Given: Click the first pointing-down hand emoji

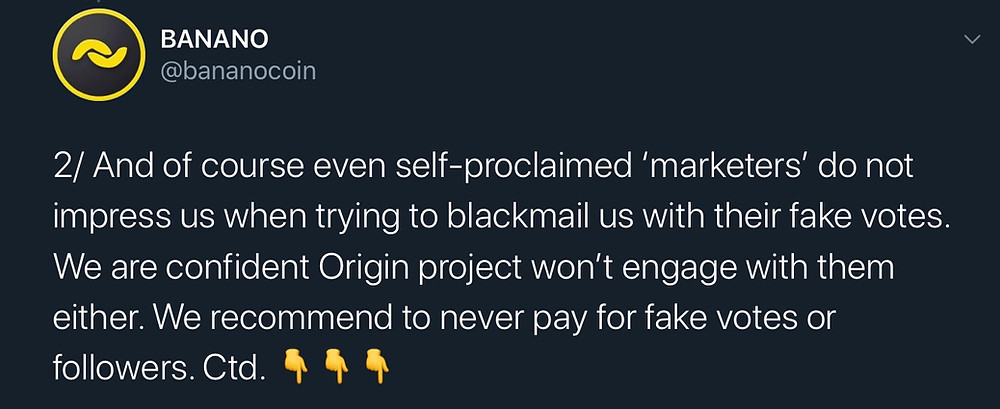Looking at the screenshot, I should tap(297, 366).
